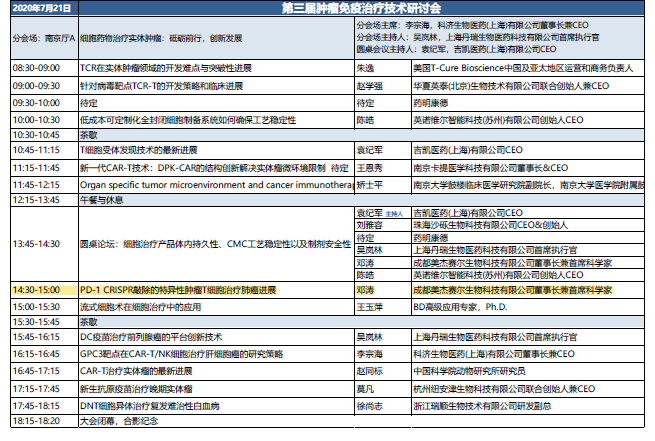Screen dimensions: 655x441
Task: Click topic "DNT细胞异体治疗复发难治性白血病"
Action: click(150, 406)
